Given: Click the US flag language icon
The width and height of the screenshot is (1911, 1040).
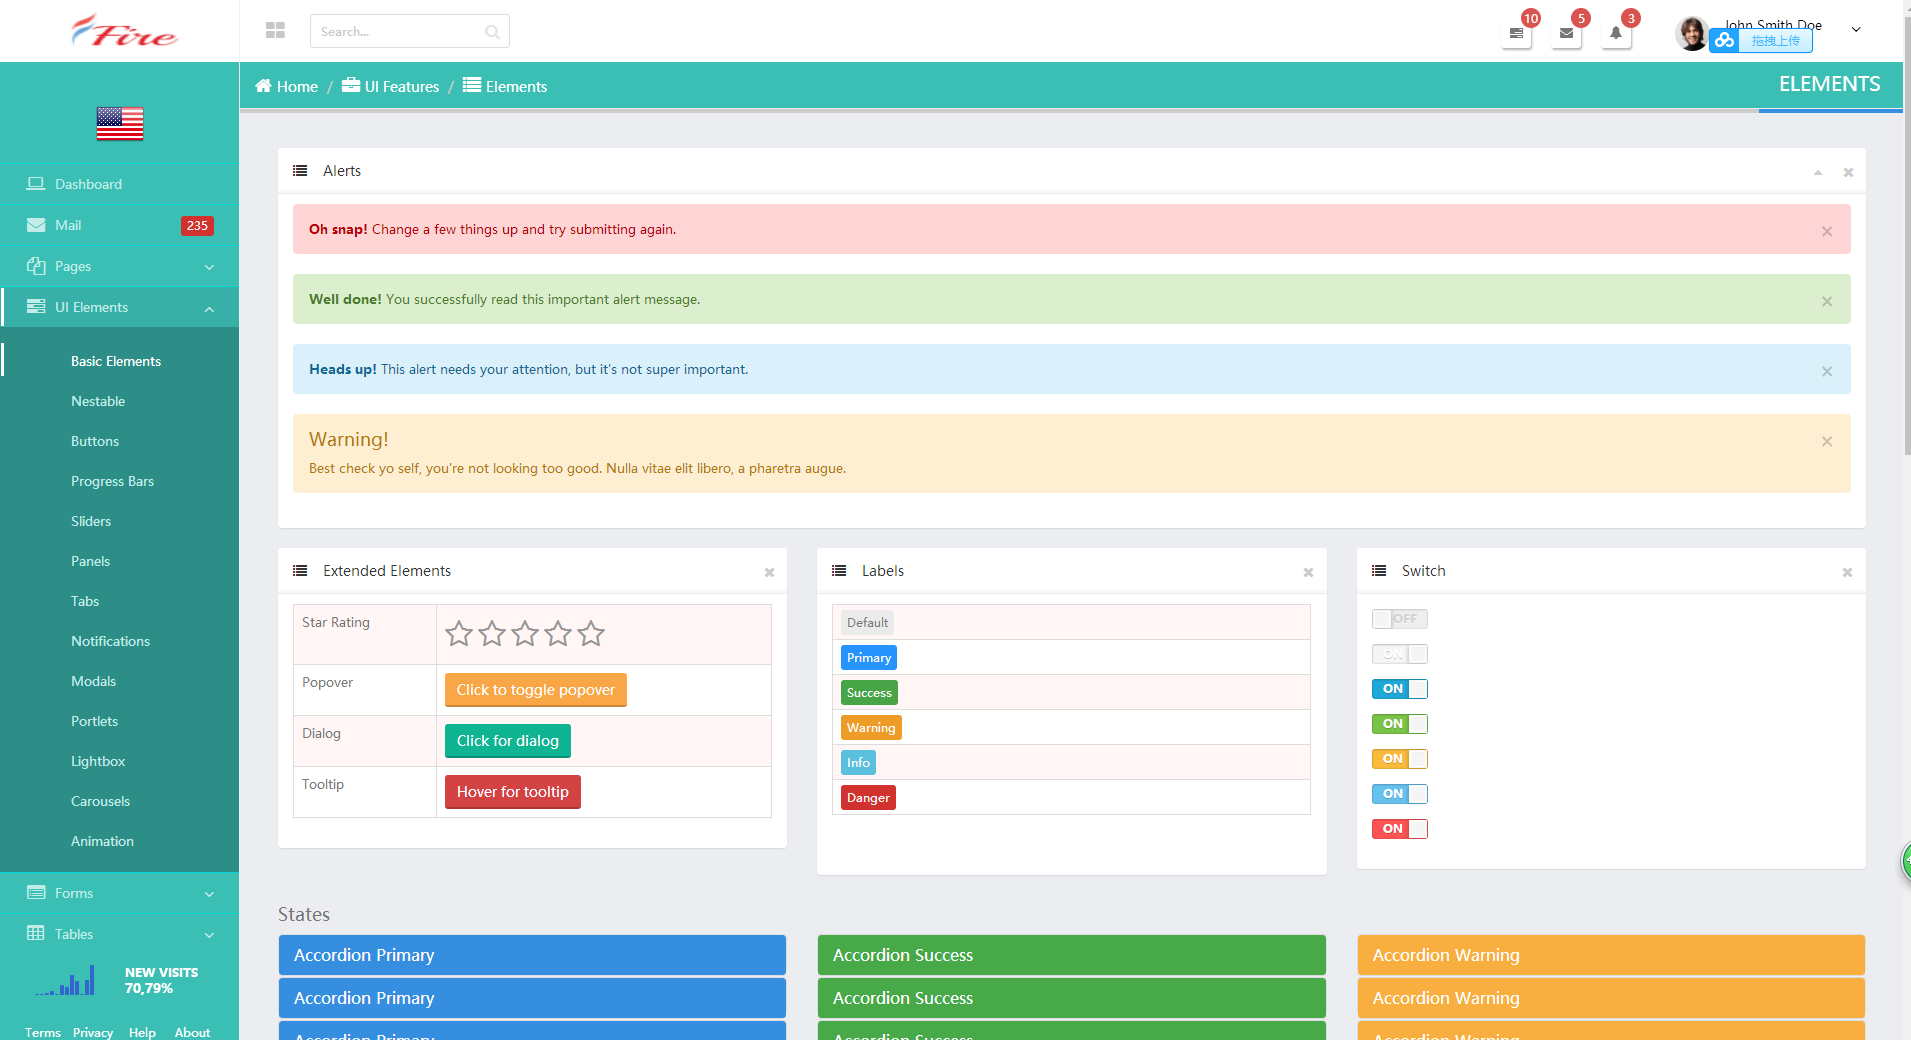Looking at the screenshot, I should (120, 123).
